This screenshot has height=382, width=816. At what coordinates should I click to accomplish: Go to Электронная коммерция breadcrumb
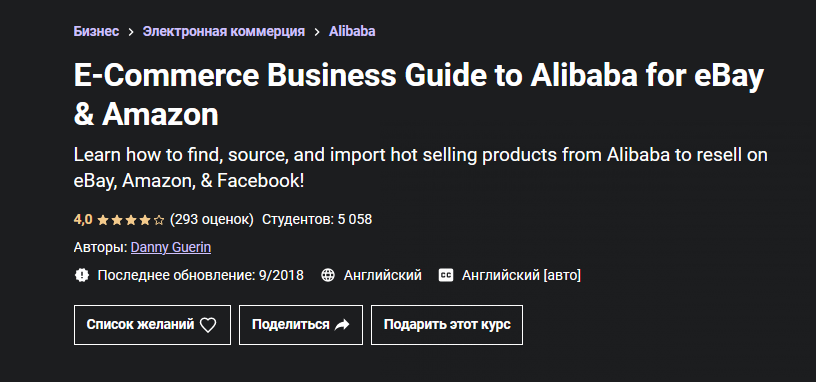(224, 31)
